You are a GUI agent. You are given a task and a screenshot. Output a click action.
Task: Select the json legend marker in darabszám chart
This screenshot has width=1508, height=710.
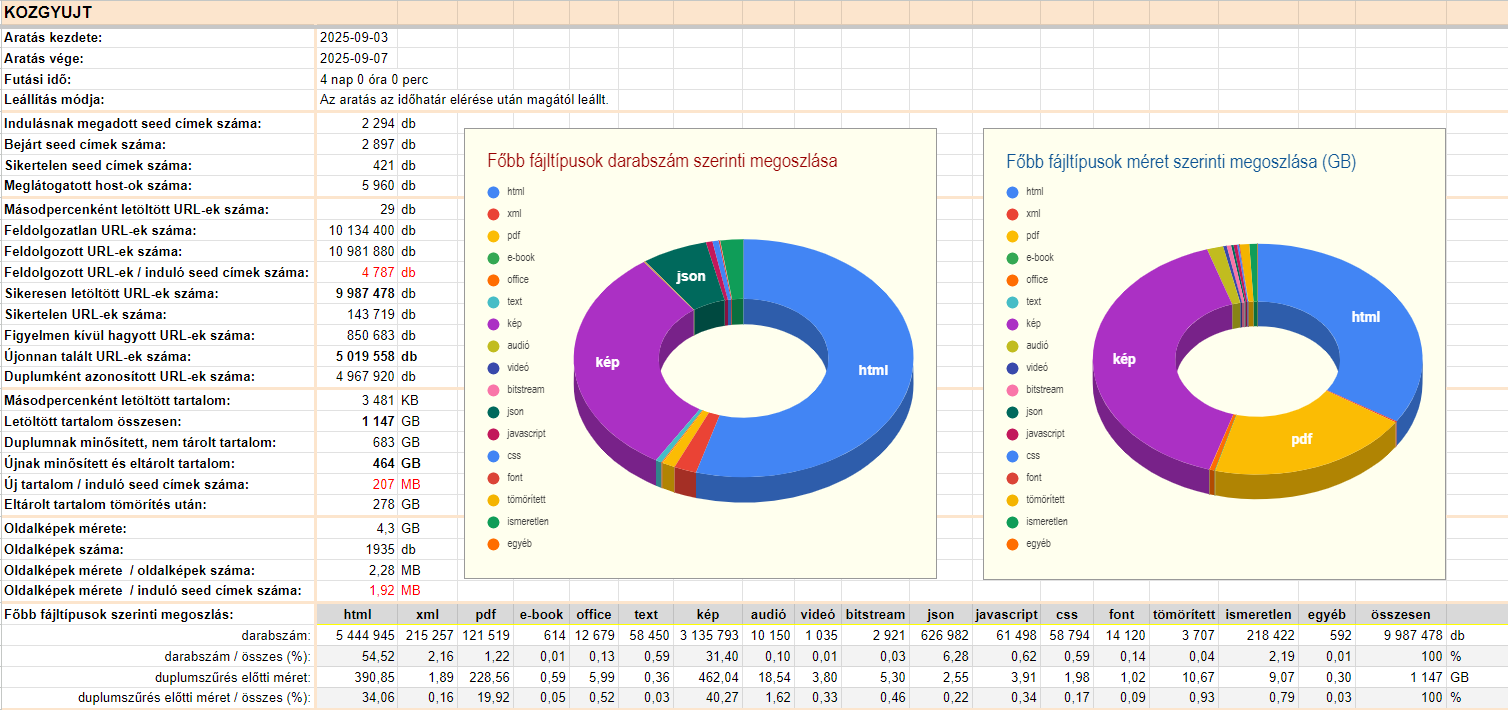(493, 411)
